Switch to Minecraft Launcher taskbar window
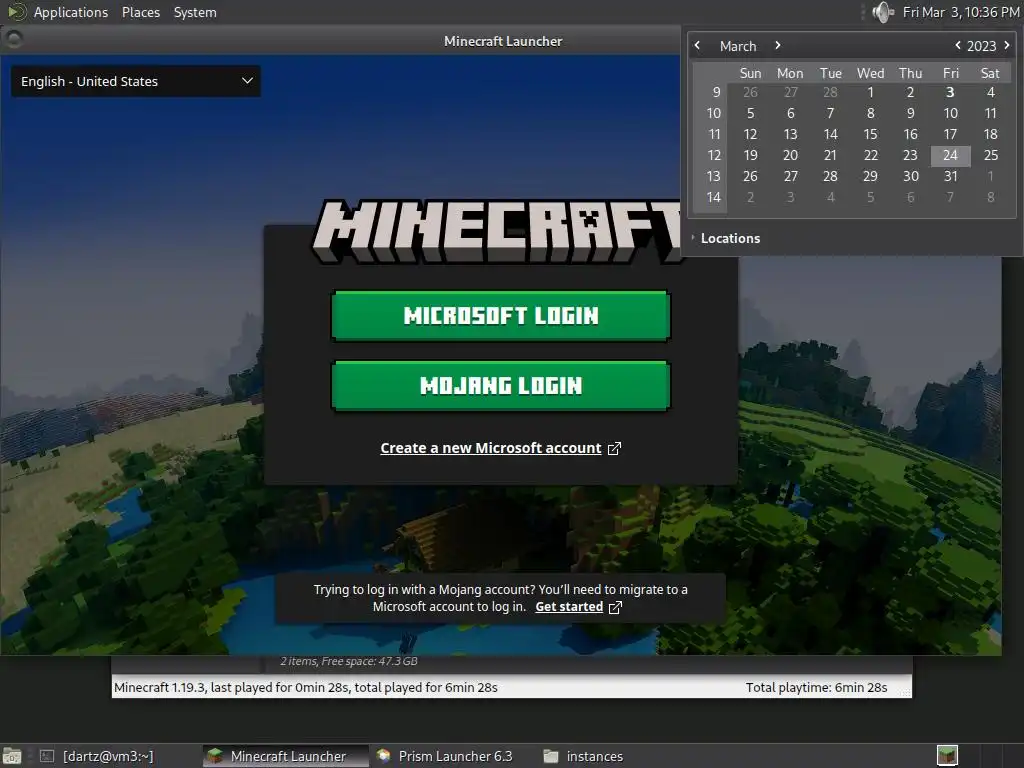The image size is (1024, 768). pos(285,756)
